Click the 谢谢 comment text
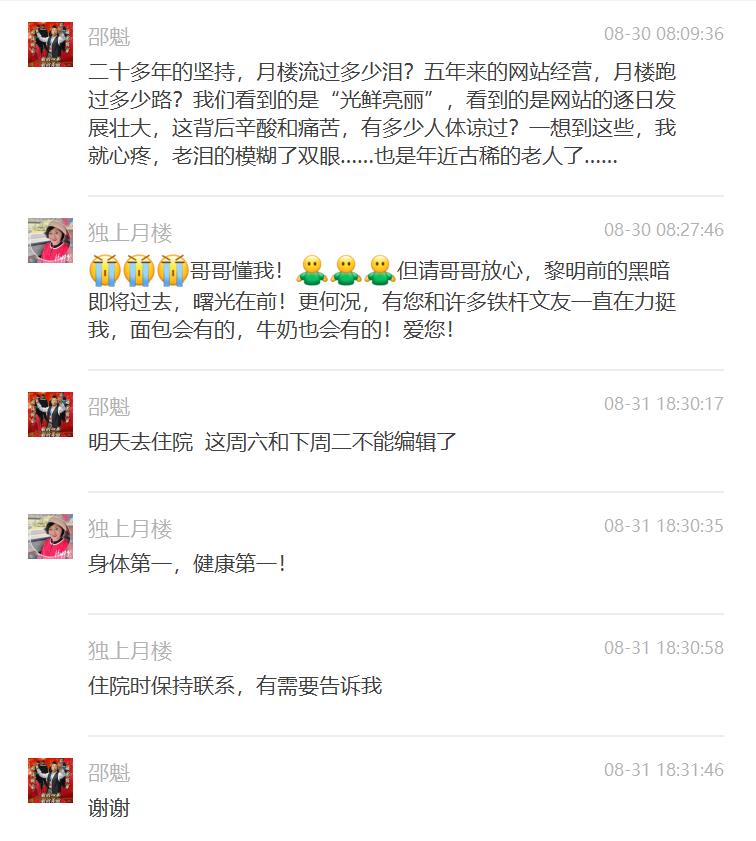 (109, 808)
